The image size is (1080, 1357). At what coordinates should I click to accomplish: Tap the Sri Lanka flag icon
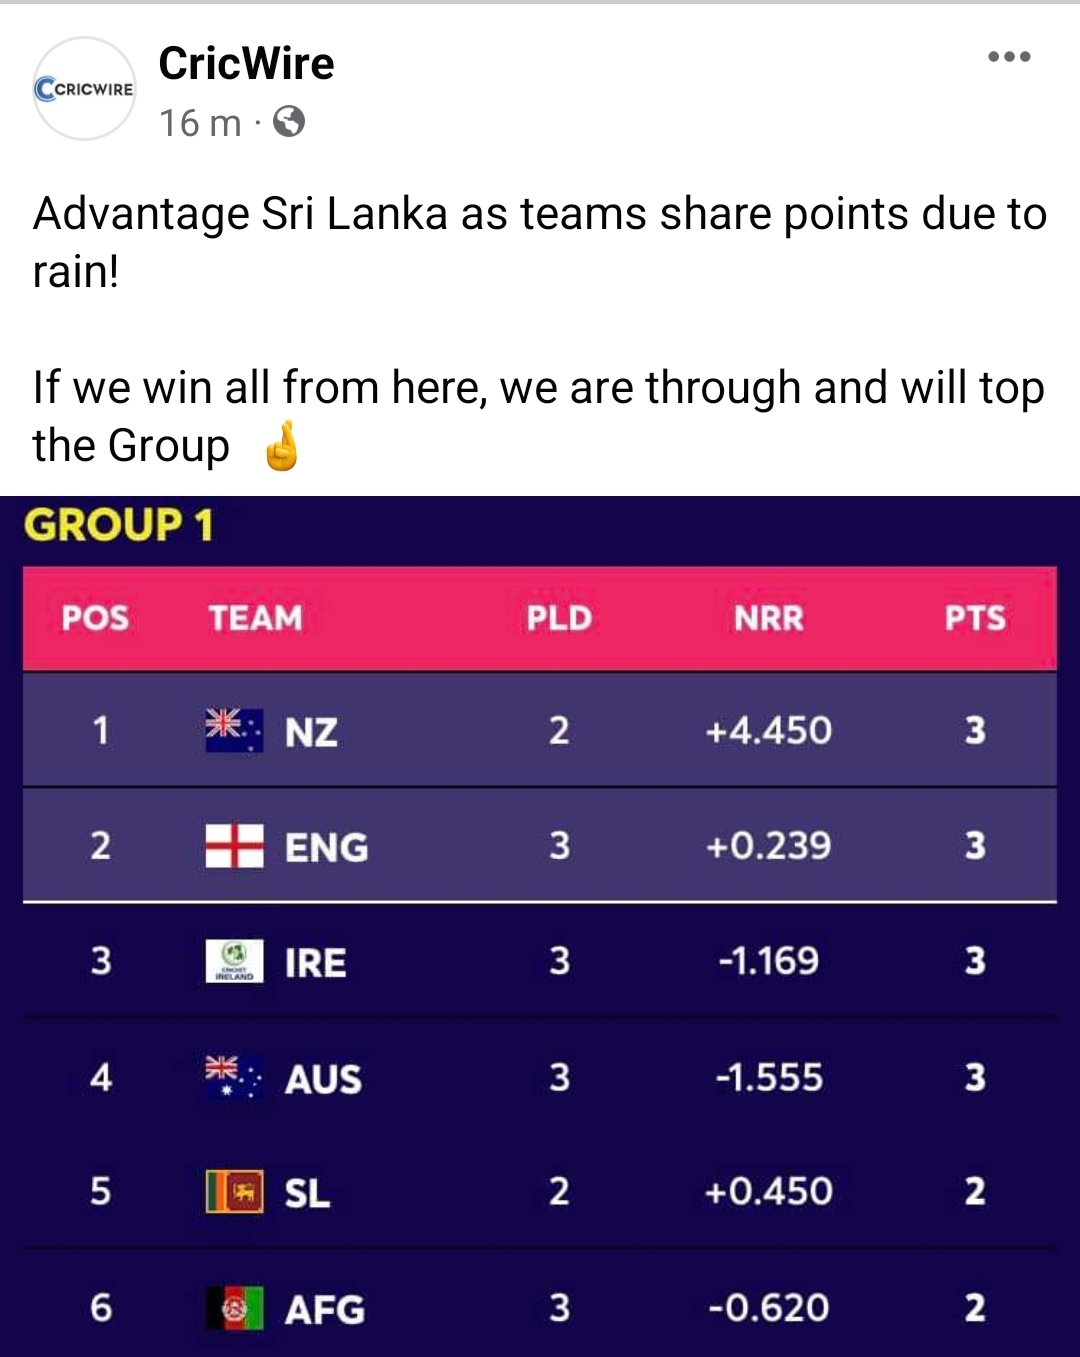pyautogui.click(x=234, y=1191)
